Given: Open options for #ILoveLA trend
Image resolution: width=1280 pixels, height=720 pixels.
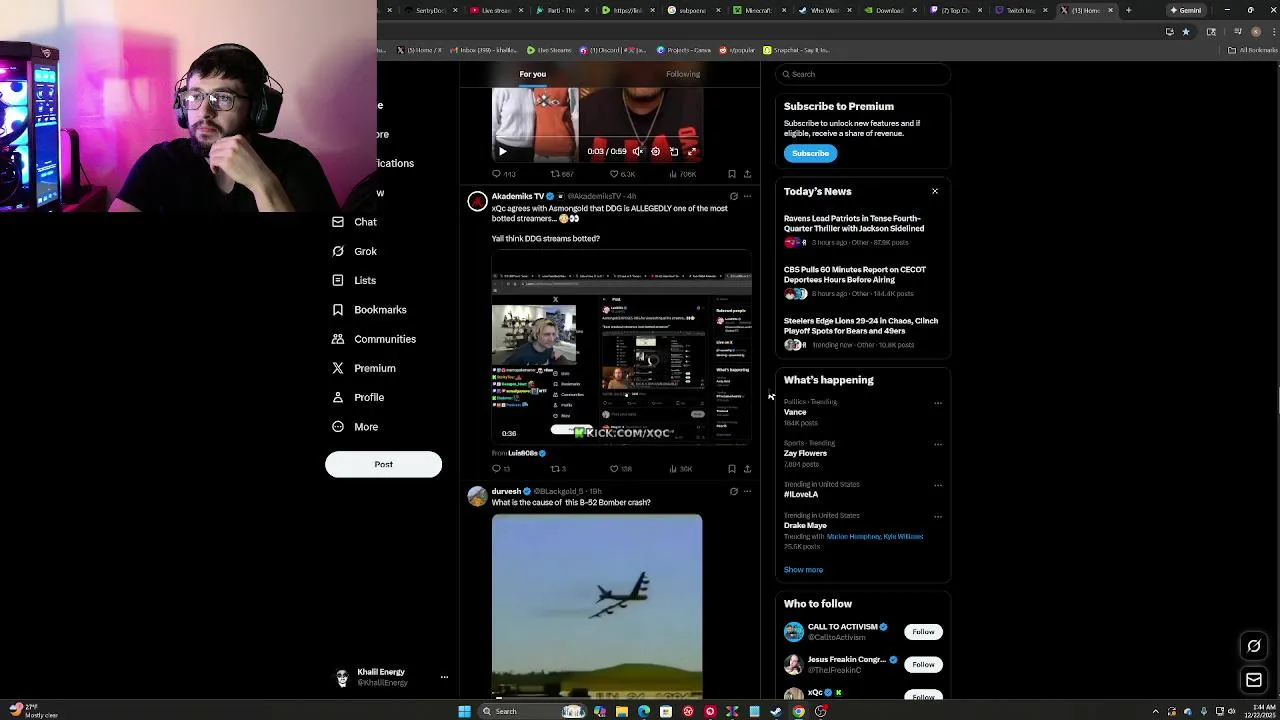Looking at the screenshot, I should (938, 485).
